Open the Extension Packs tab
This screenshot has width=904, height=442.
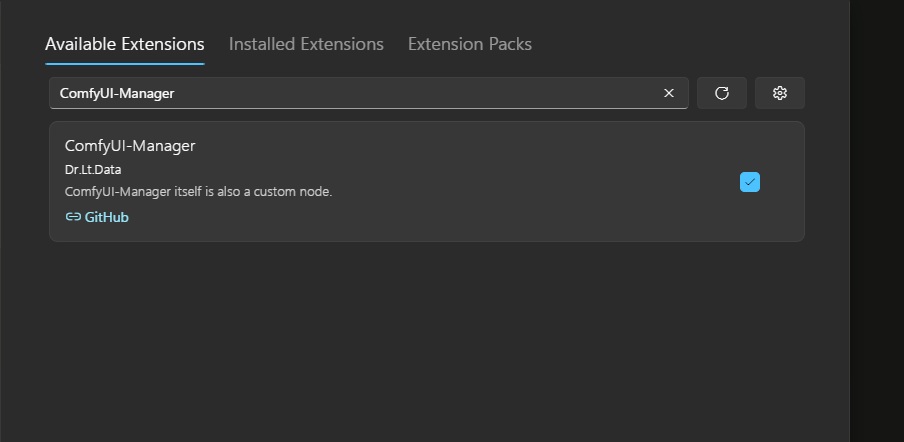pyautogui.click(x=470, y=44)
